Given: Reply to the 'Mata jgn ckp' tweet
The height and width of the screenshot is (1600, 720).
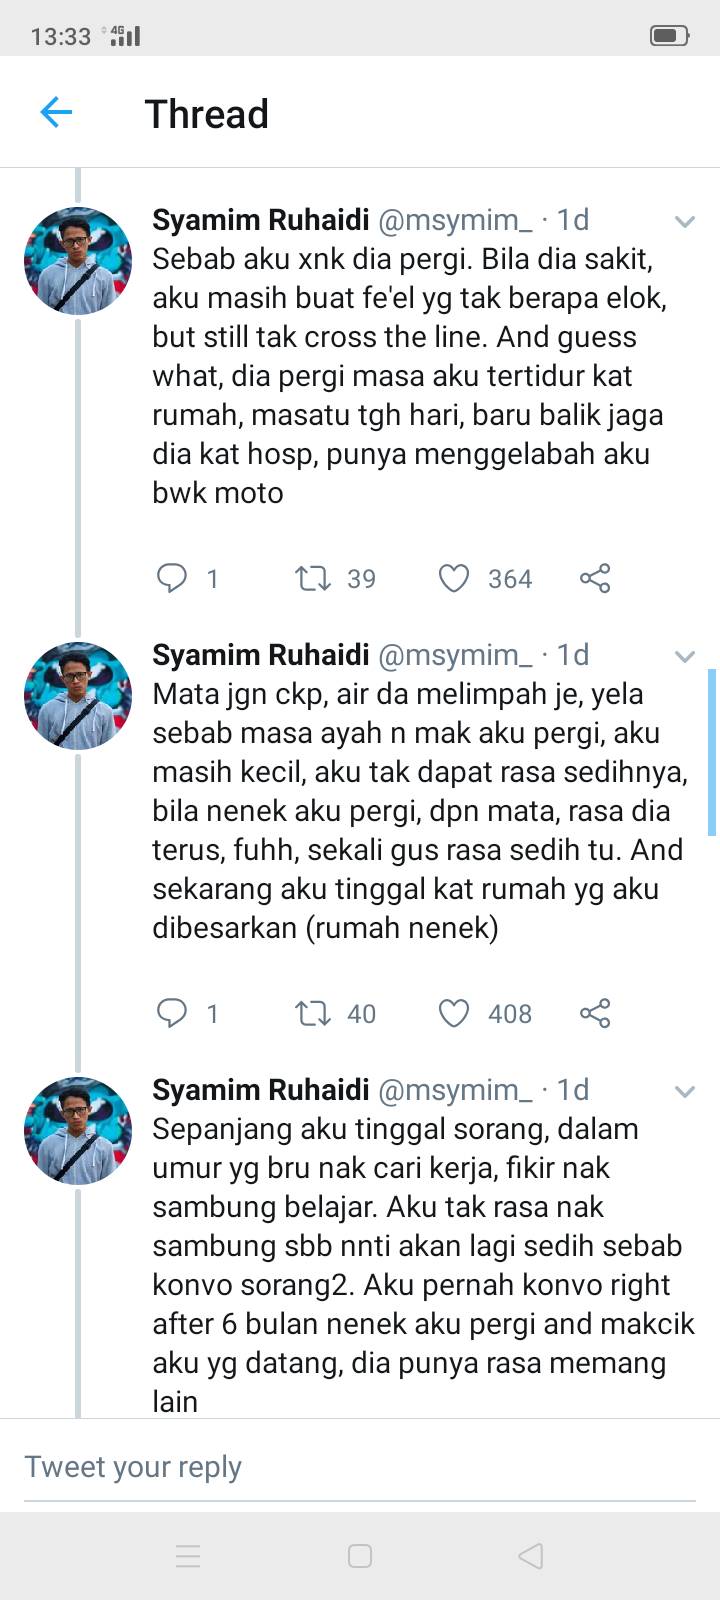Looking at the screenshot, I should click(172, 1013).
